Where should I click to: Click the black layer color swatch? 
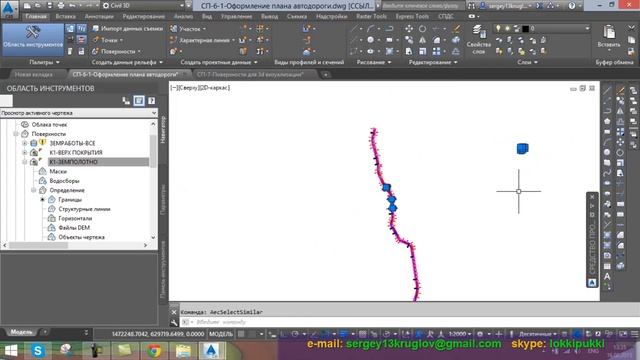(525, 29)
